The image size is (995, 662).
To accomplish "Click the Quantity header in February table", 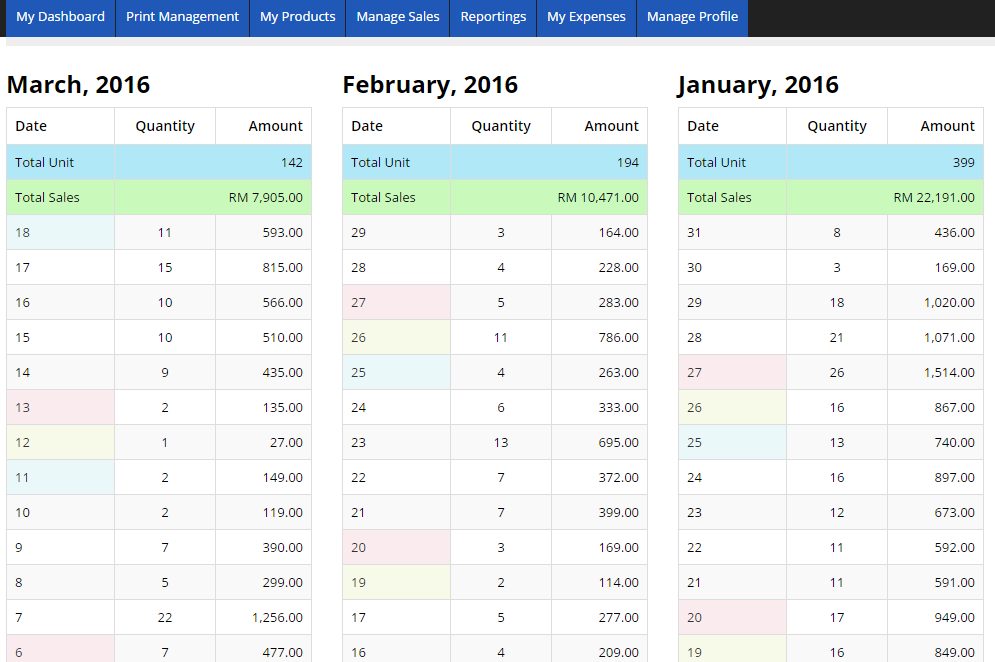I will (501, 126).
